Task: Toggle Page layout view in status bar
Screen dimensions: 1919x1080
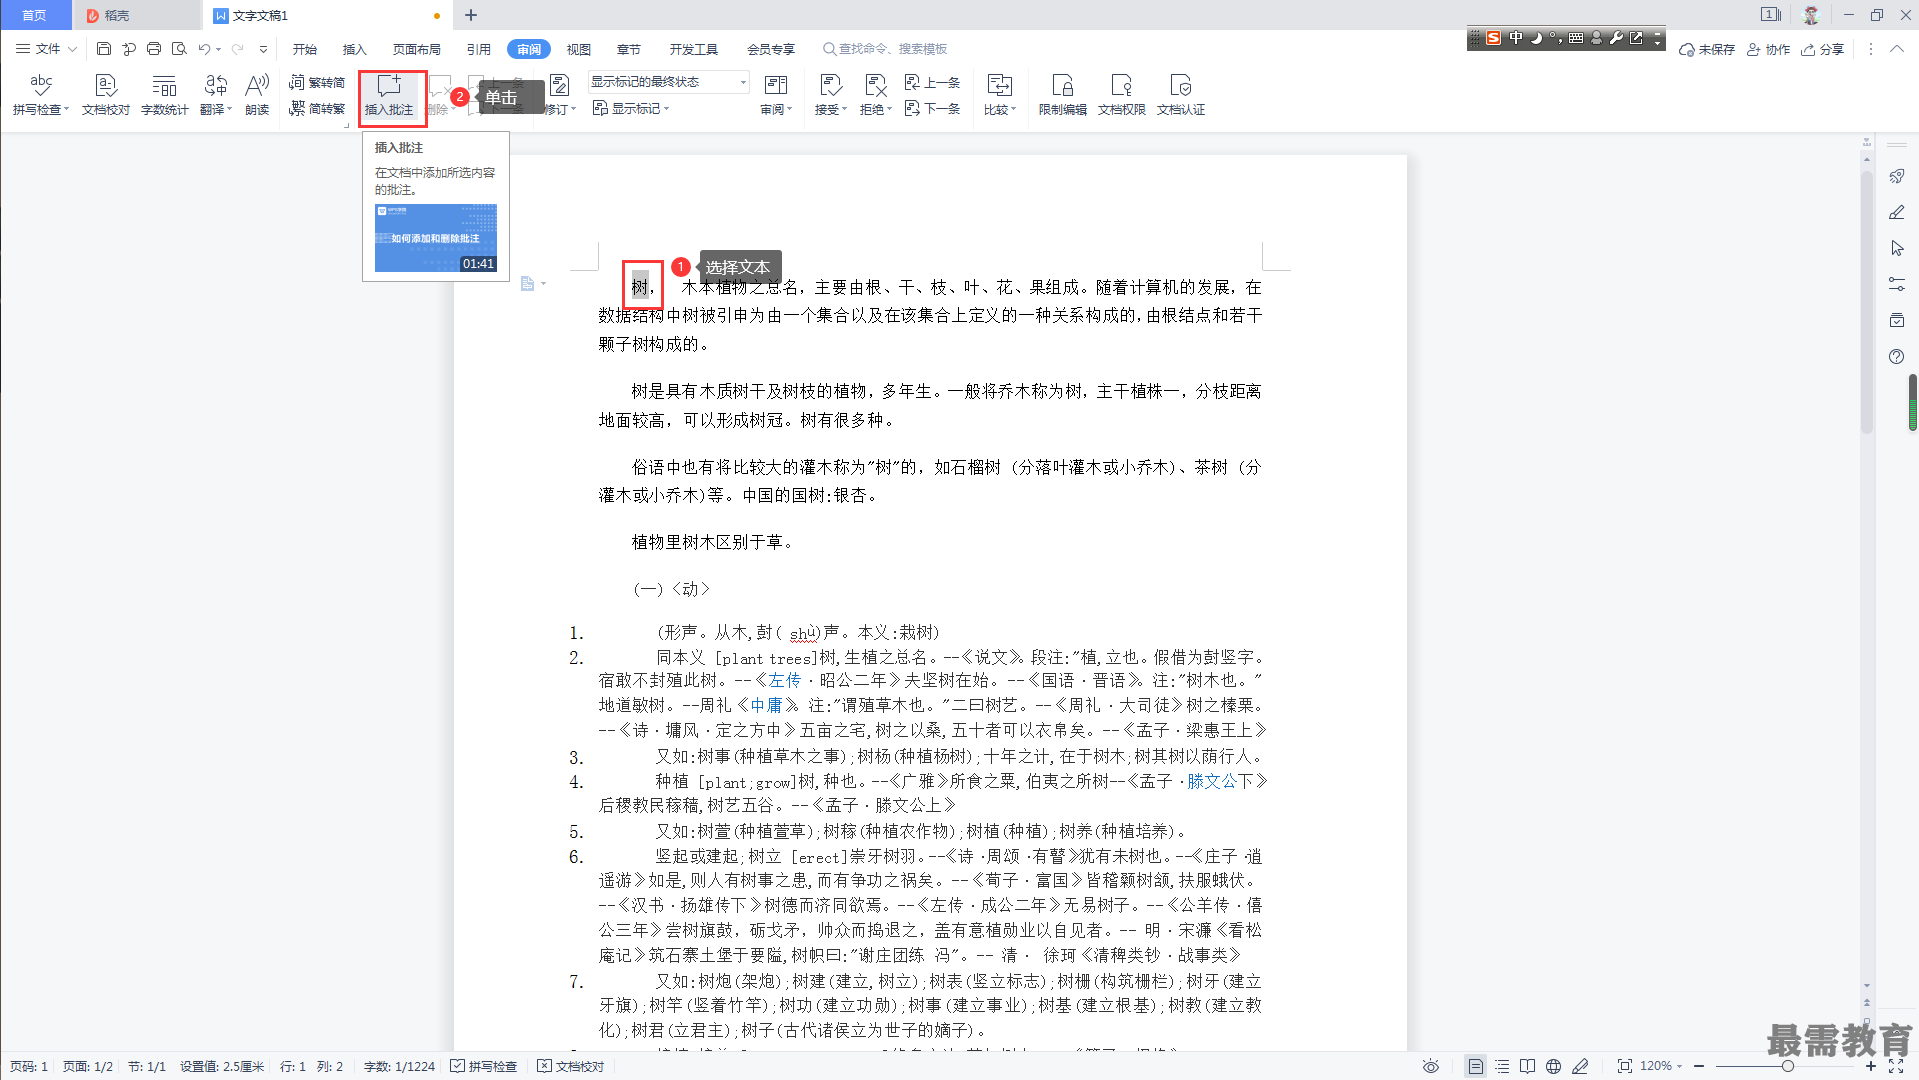Action: (1476, 1066)
